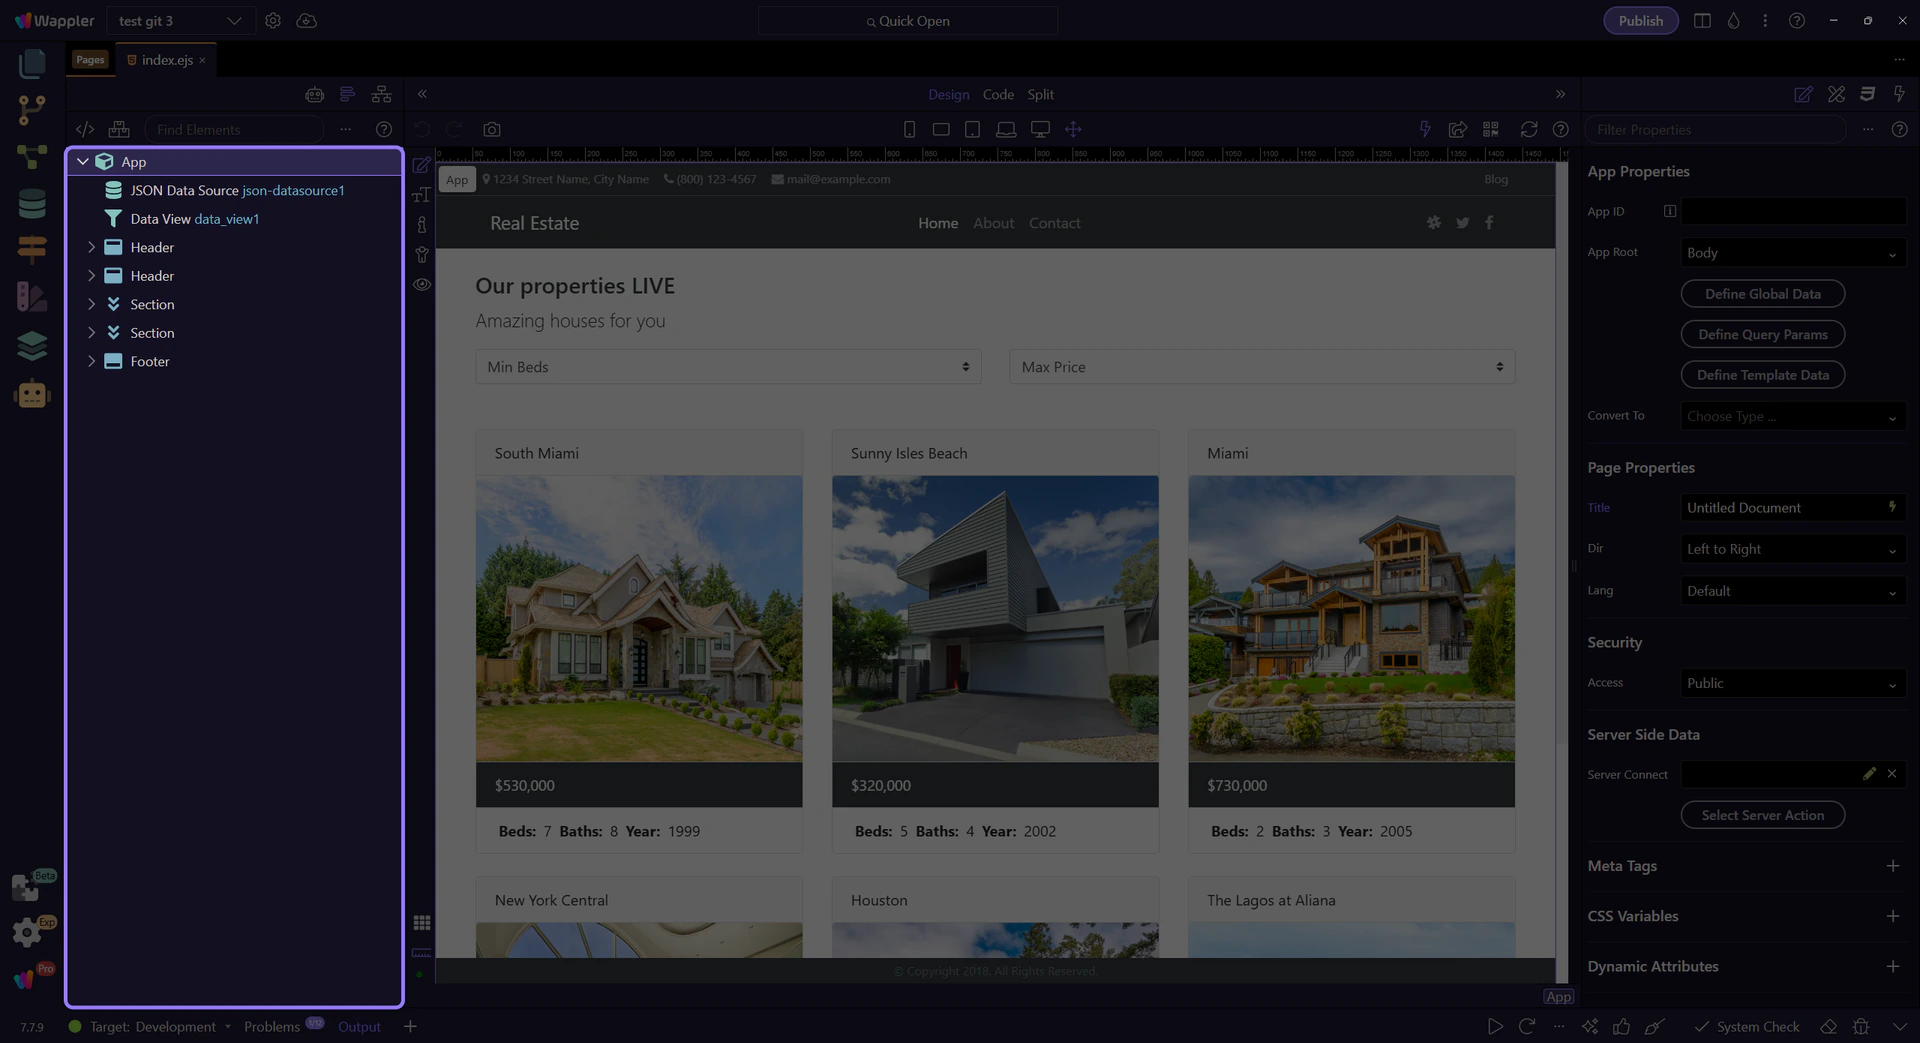
Task: Click the Define Global Data button
Action: click(x=1762, y=294)
